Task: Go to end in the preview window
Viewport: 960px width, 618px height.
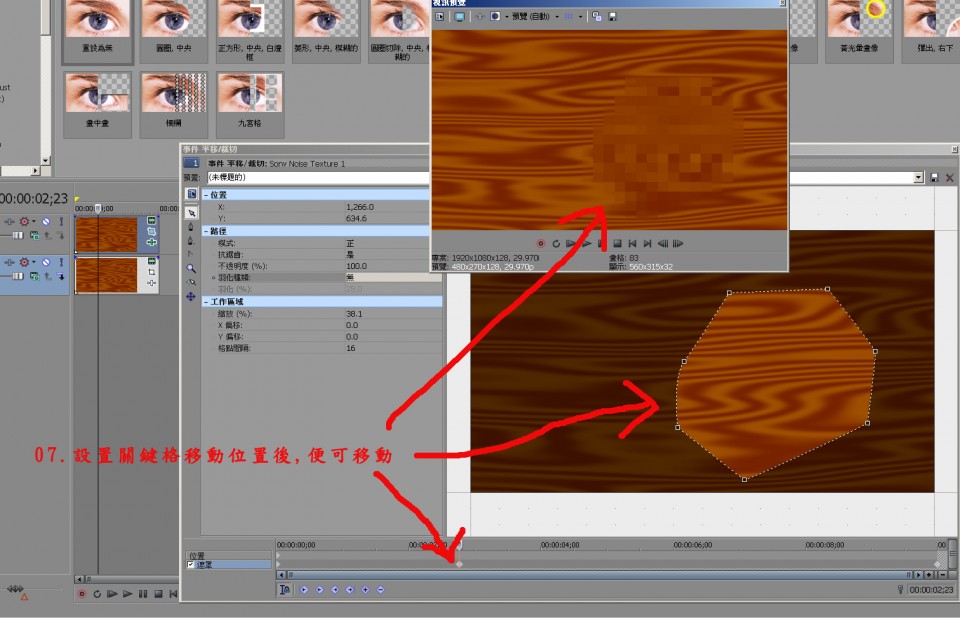Action: 648,243
